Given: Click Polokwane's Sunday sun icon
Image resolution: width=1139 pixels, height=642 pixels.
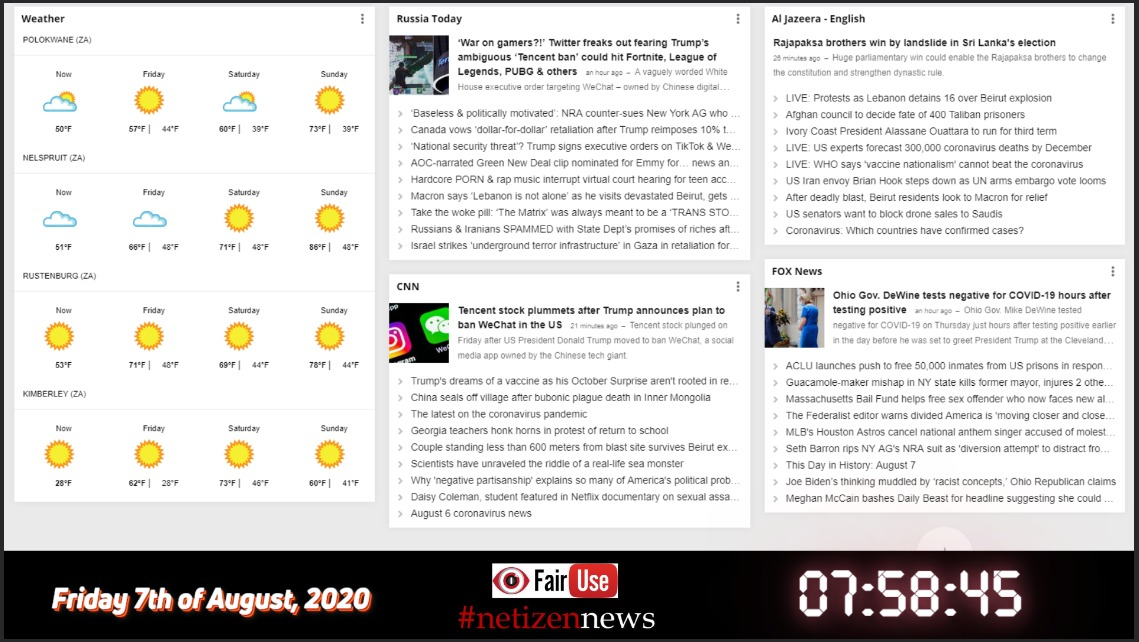Looking at the screenshot, I should (x=329, y=100).
